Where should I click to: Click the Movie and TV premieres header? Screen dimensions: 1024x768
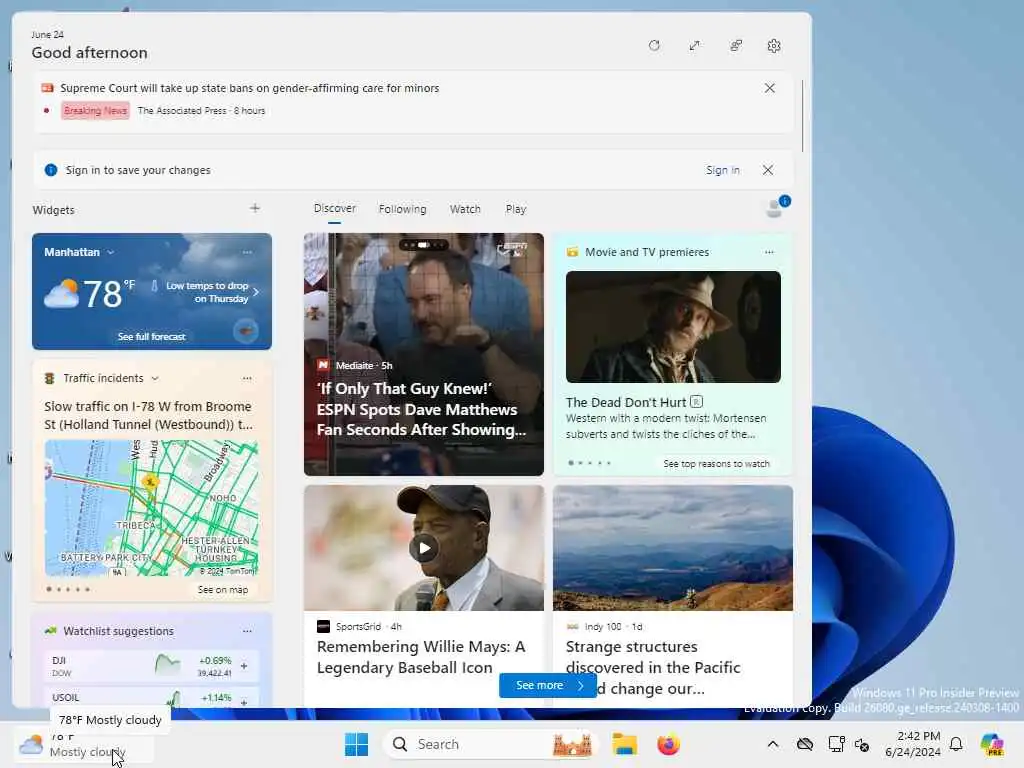tap(647, 252)
